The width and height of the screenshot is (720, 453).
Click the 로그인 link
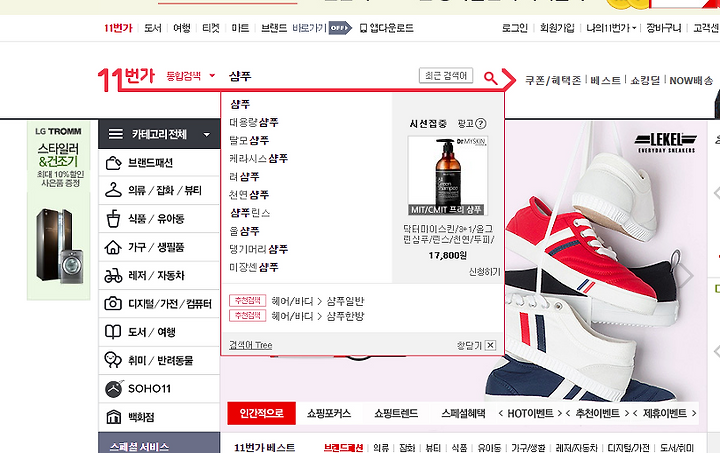tap(514, 28)
